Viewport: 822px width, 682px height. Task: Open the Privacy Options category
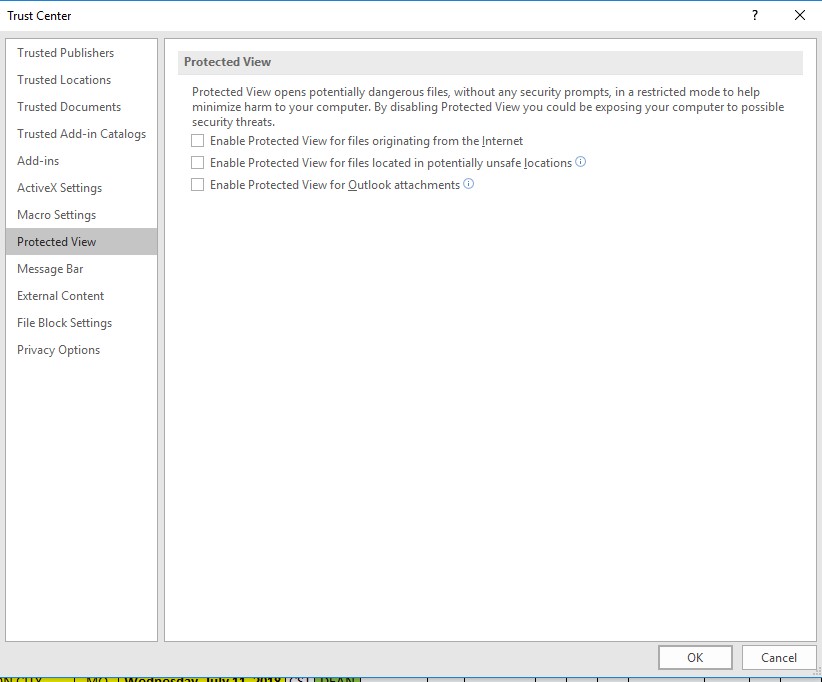[57, 349]
